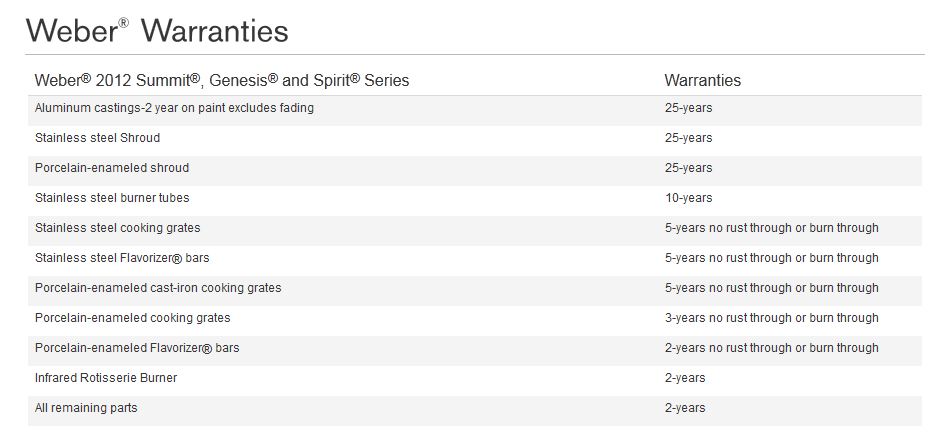This screenshot has height=438, width=947.
Task: Select the Aluminum castings row label
Action: [174, 108]
